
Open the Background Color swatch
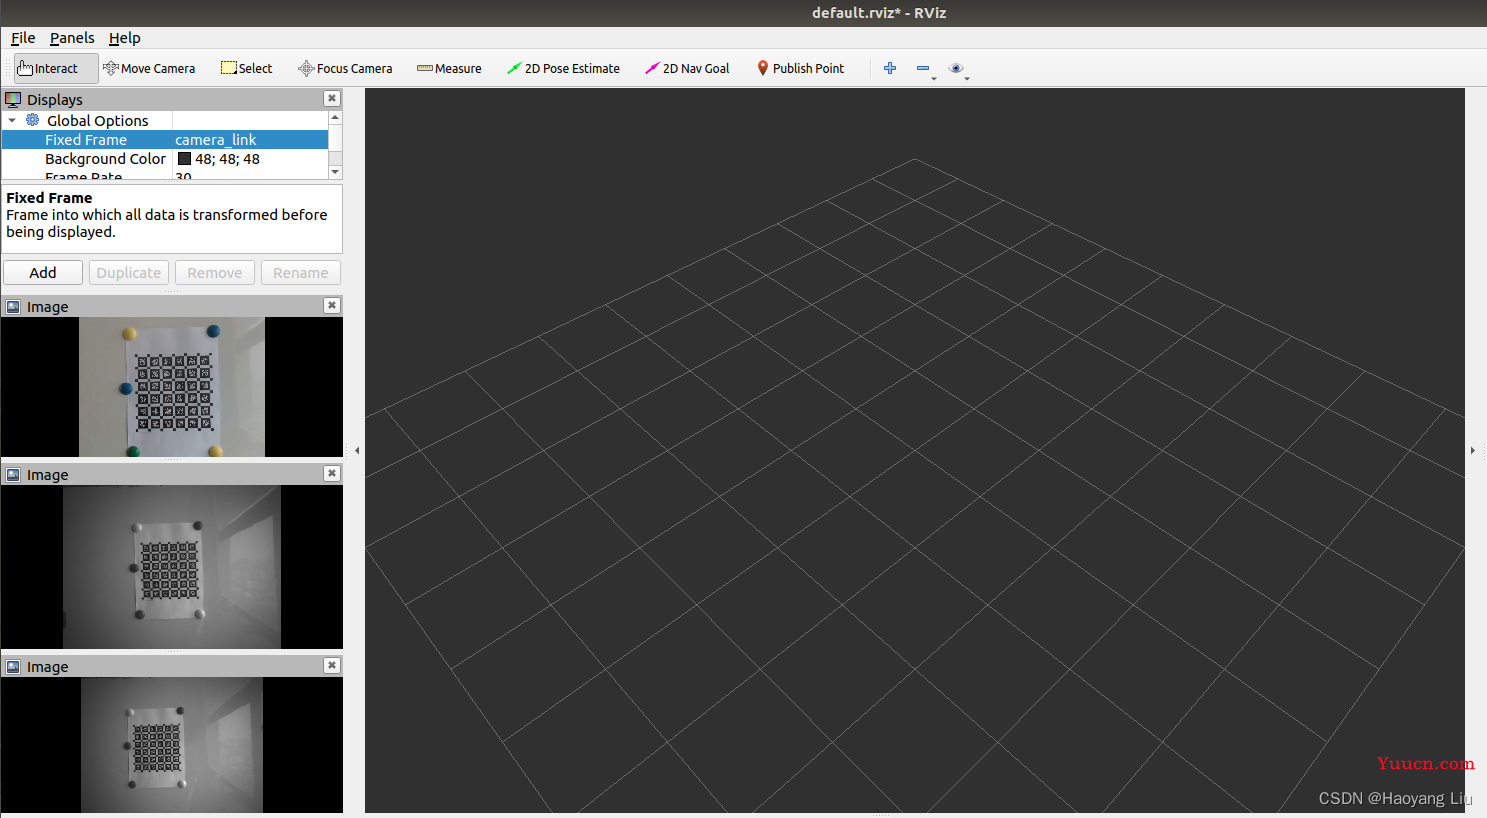tap(184, 159)
